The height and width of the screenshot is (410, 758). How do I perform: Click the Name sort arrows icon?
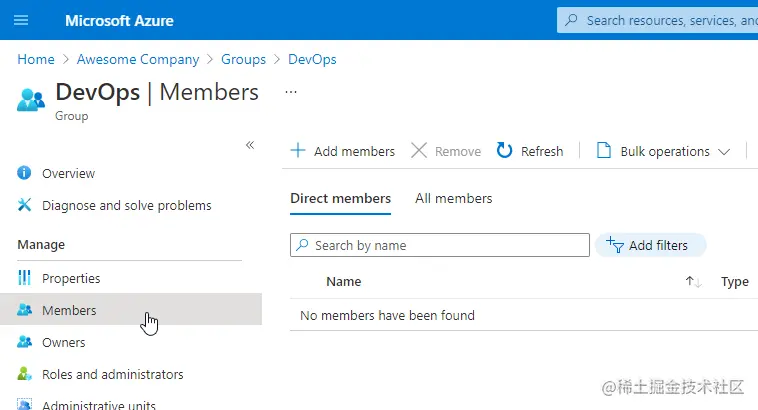point(693,281)
